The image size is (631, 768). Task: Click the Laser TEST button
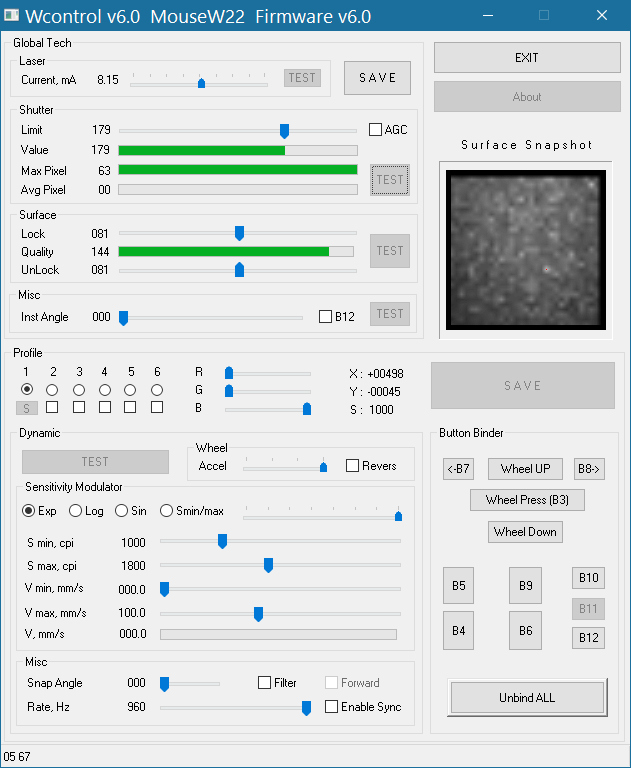pyautogui.click(x=302, y=78)
